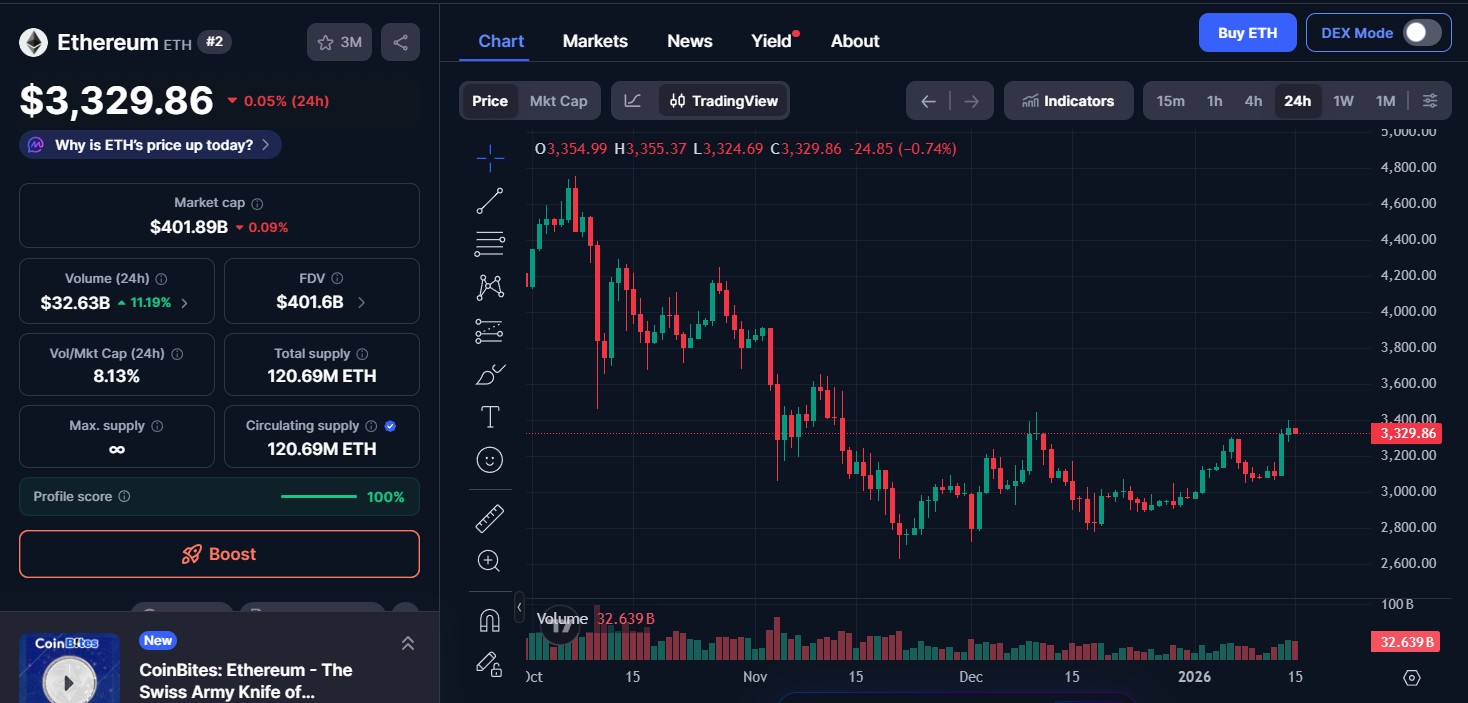Switch to the Markets tab

[595, 40]
